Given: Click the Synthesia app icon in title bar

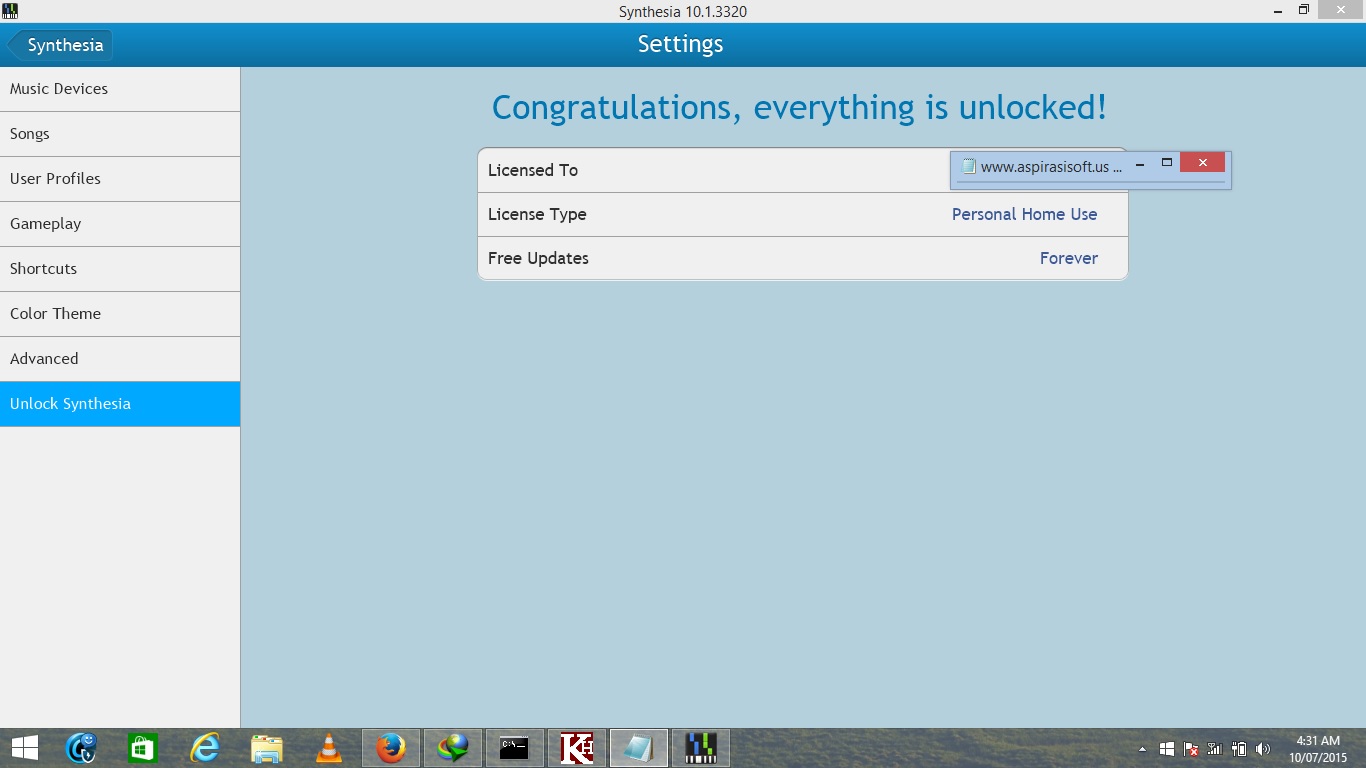Looking at the screenshot, I should tap(10, 11).
